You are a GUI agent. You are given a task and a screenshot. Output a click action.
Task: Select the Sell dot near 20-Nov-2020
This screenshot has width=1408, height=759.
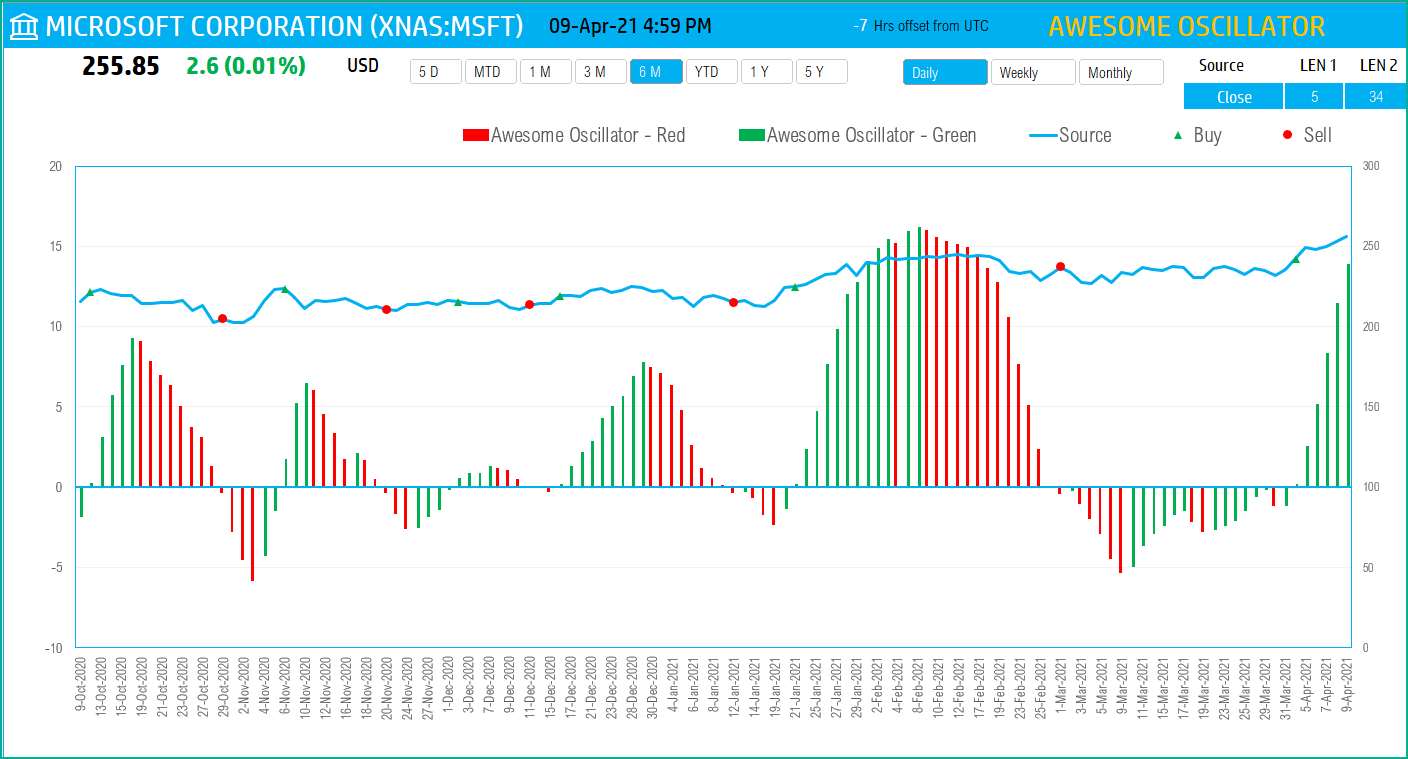click(x=386, y=309)
